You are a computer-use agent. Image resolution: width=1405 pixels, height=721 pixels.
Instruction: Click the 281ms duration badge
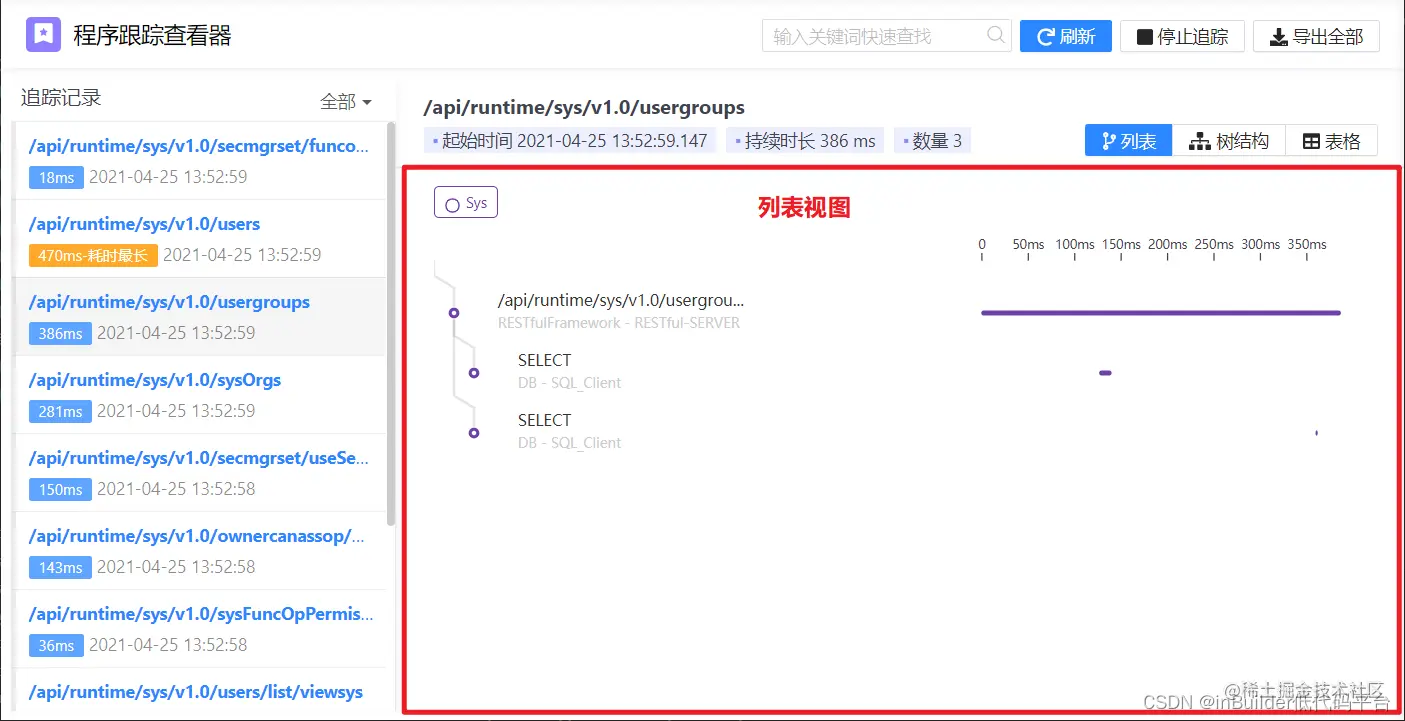[x=60, y=411]
